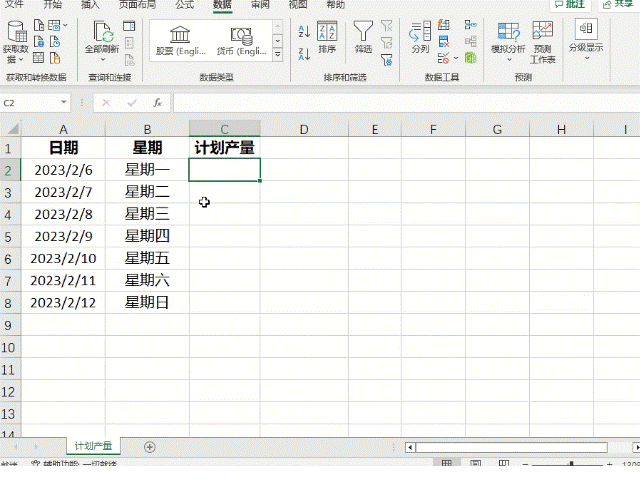This screenshot has width=640, height=480.
Task: Click Consolidate icon
Action: click(x=471, y=25)
